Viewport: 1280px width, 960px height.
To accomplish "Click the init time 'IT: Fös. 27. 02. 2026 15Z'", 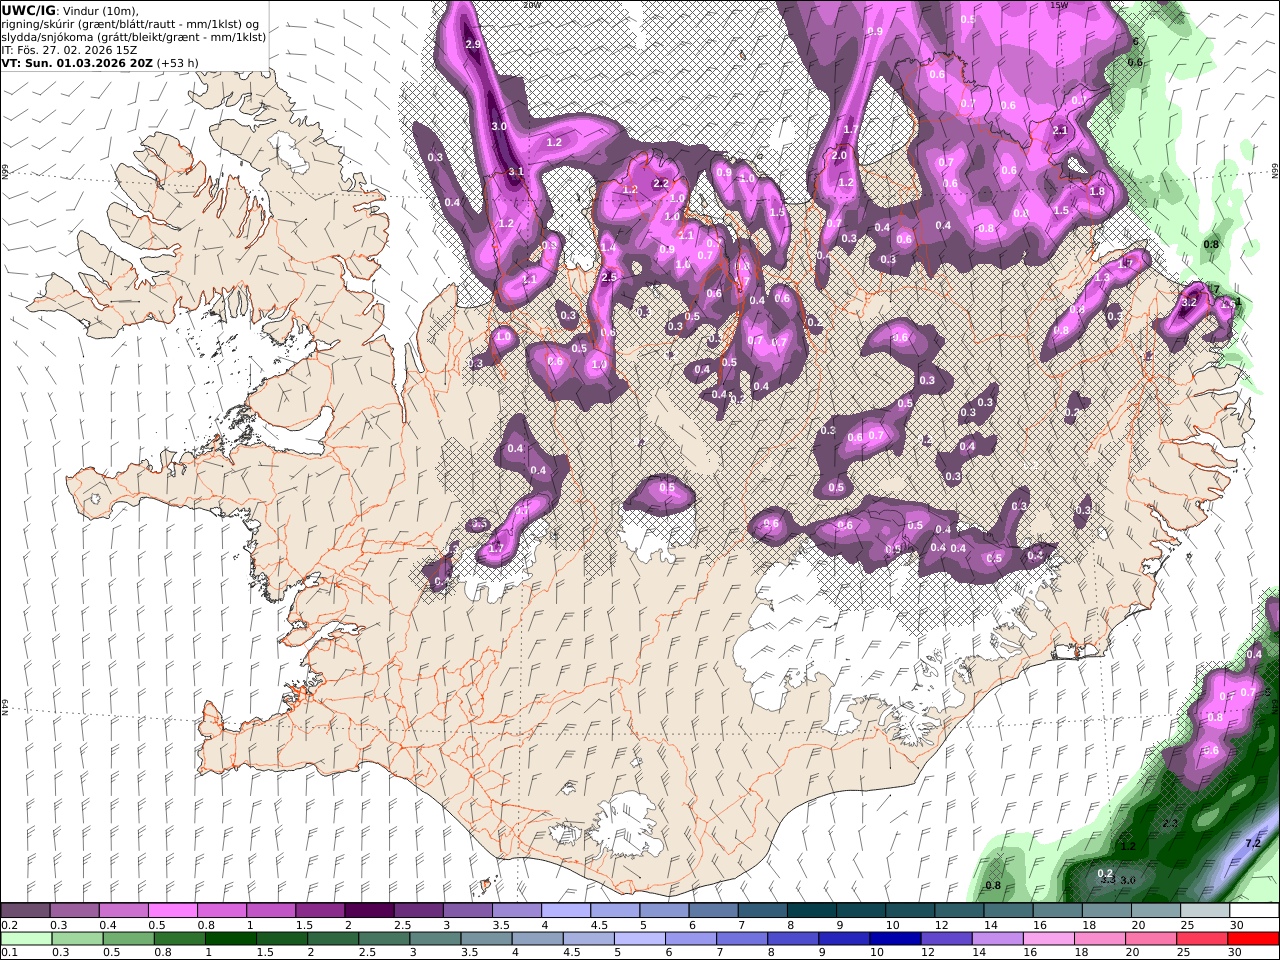I will [69, 49].
